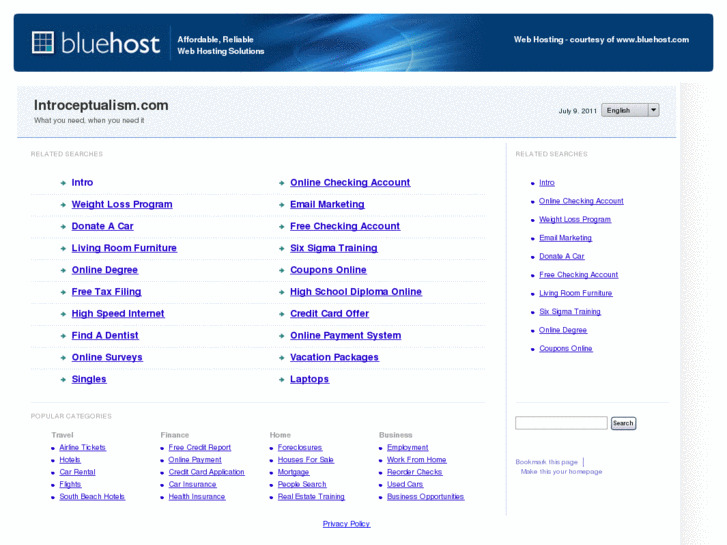Click the Intro link in main list
The image size is (727, 545).
click(83, 182)
